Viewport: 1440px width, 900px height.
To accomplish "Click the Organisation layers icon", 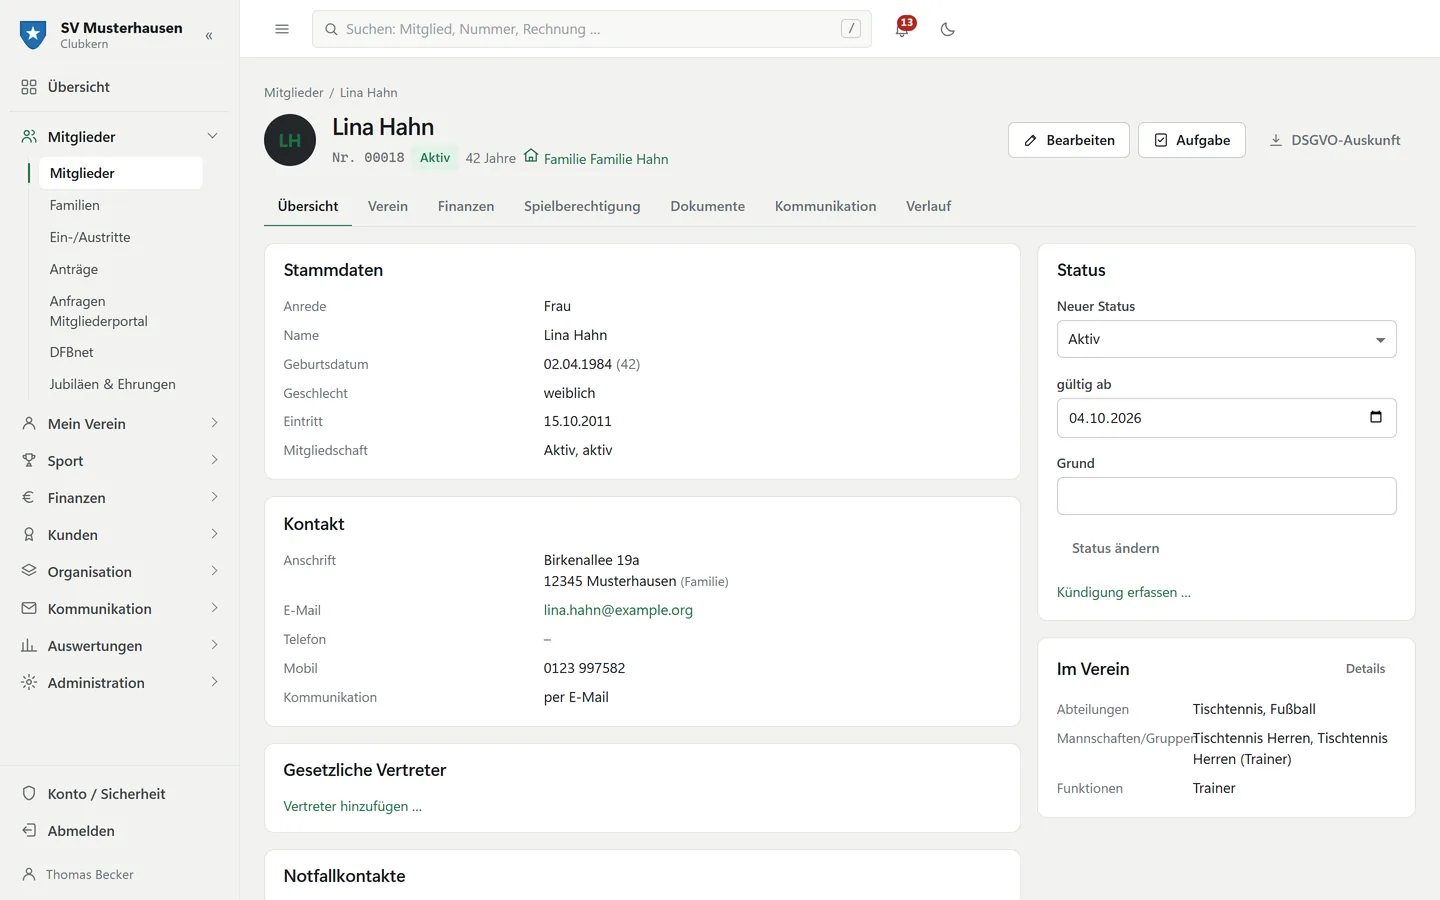I will [29, 571].
